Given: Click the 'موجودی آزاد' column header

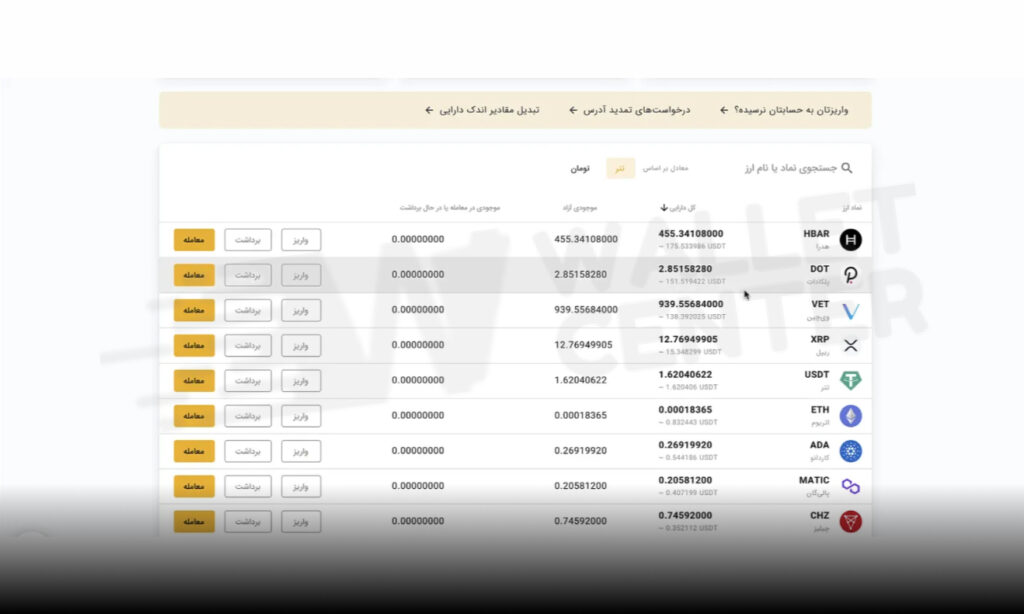Looking at the screenshot, I should click(x=580, y=208).
